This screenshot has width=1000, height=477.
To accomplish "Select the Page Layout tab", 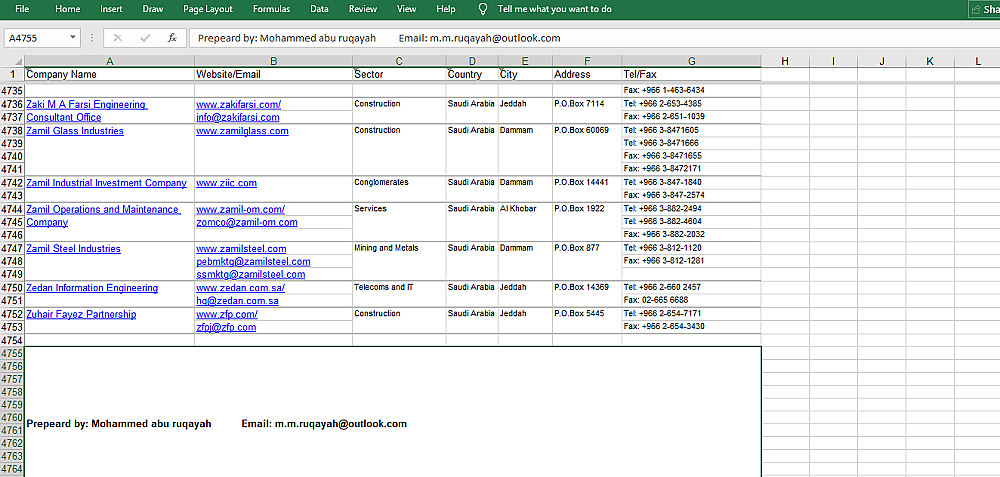I will tap(208, 9).
